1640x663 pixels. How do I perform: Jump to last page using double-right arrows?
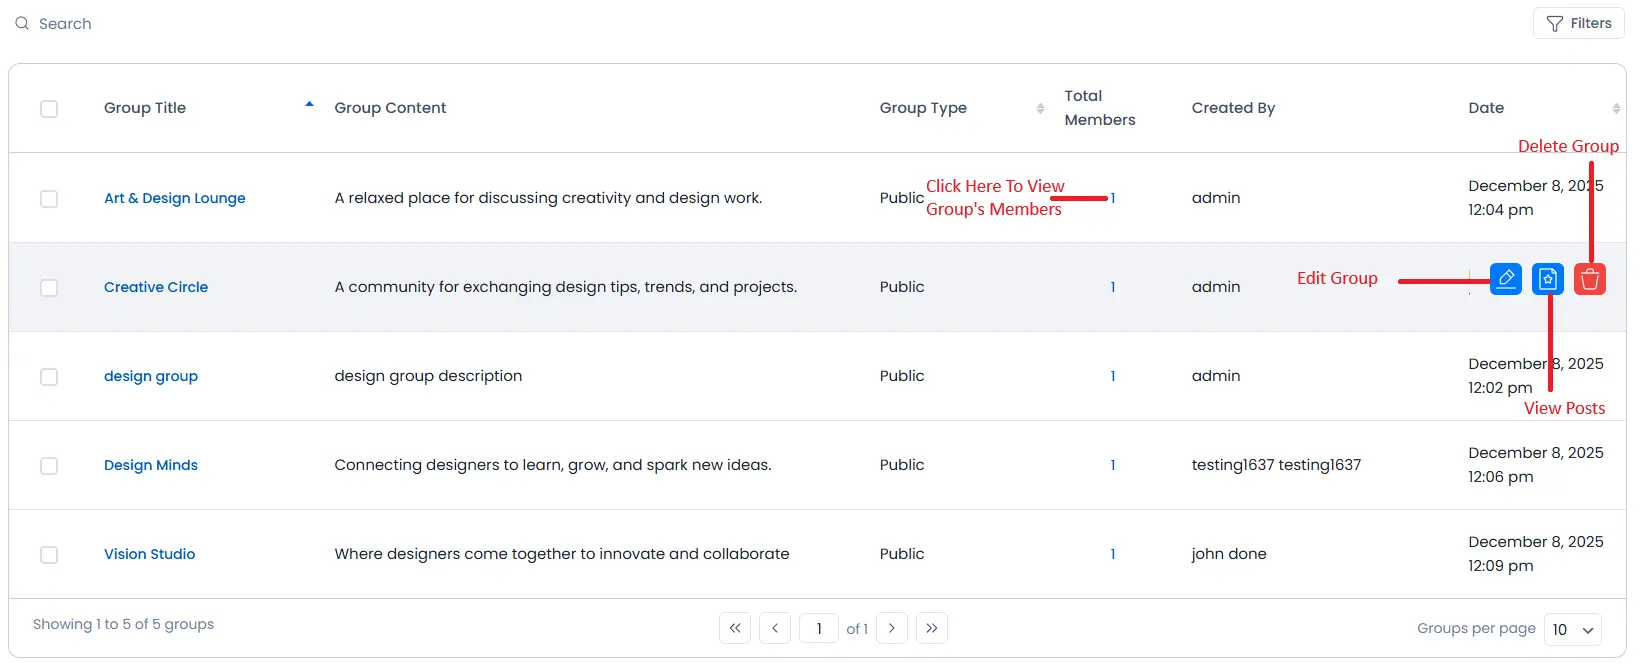click(x=931, y=628)
